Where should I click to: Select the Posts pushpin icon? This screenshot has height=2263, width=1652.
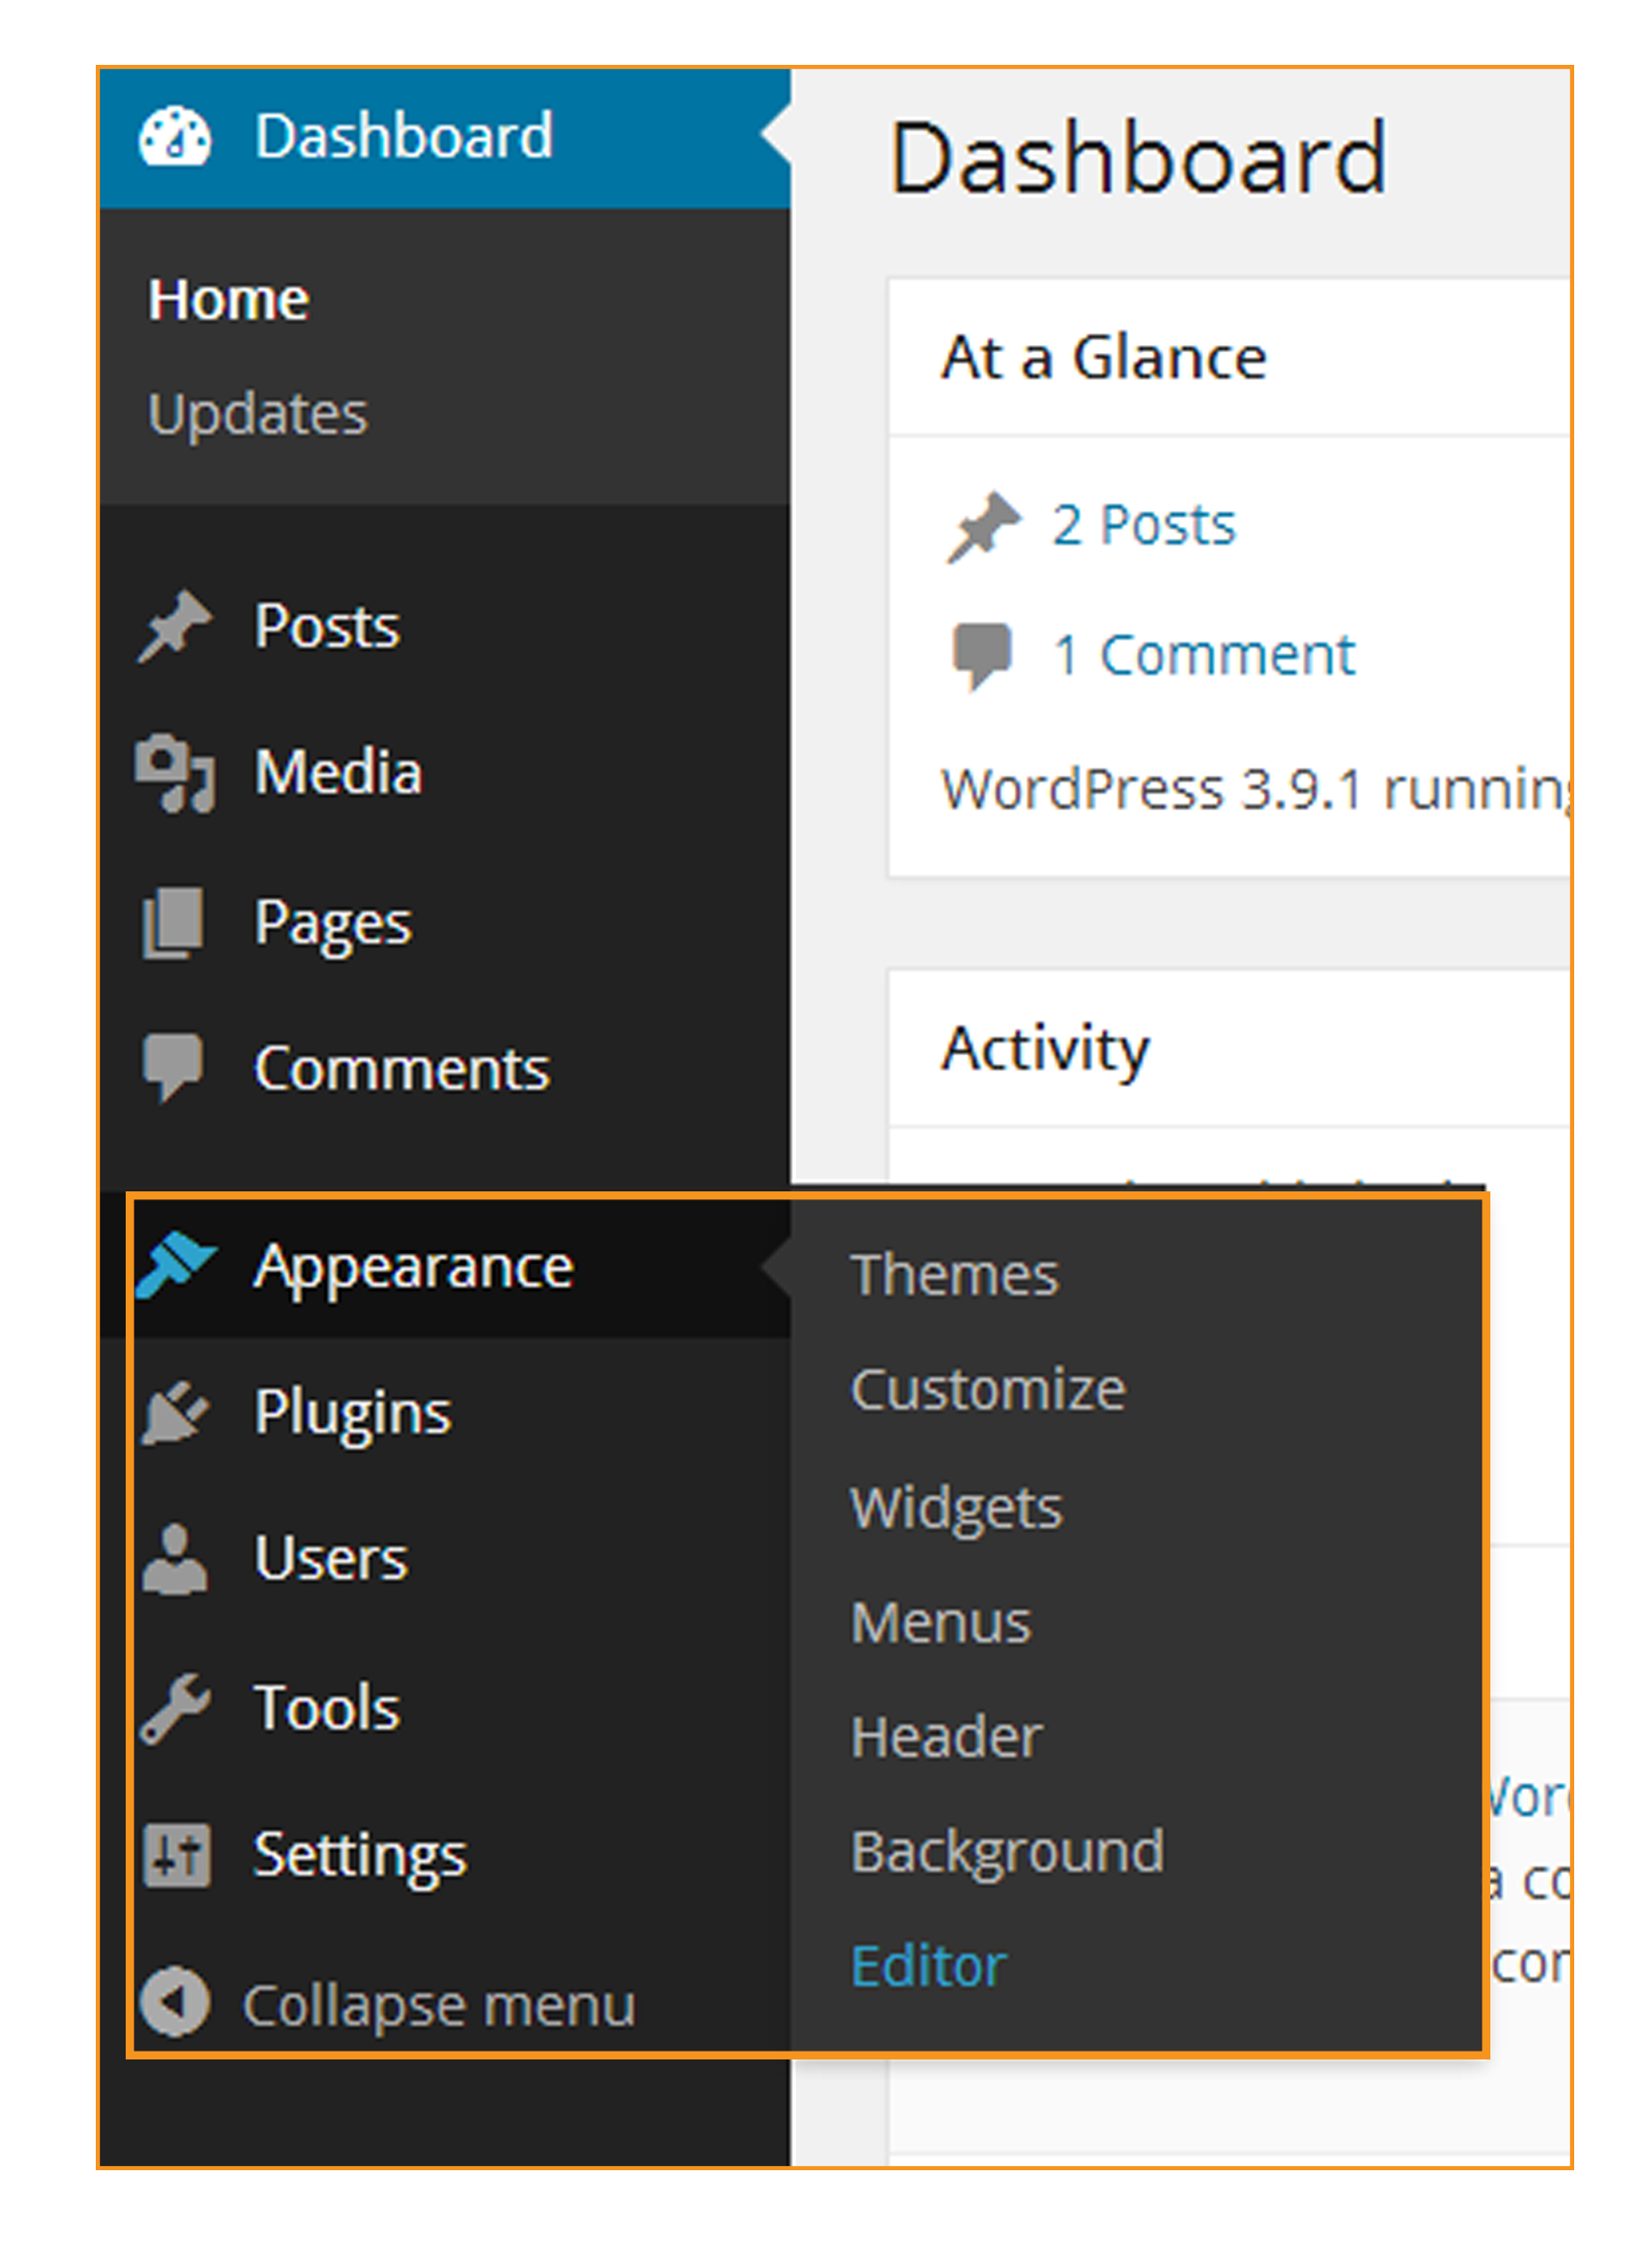pos(175,625)
